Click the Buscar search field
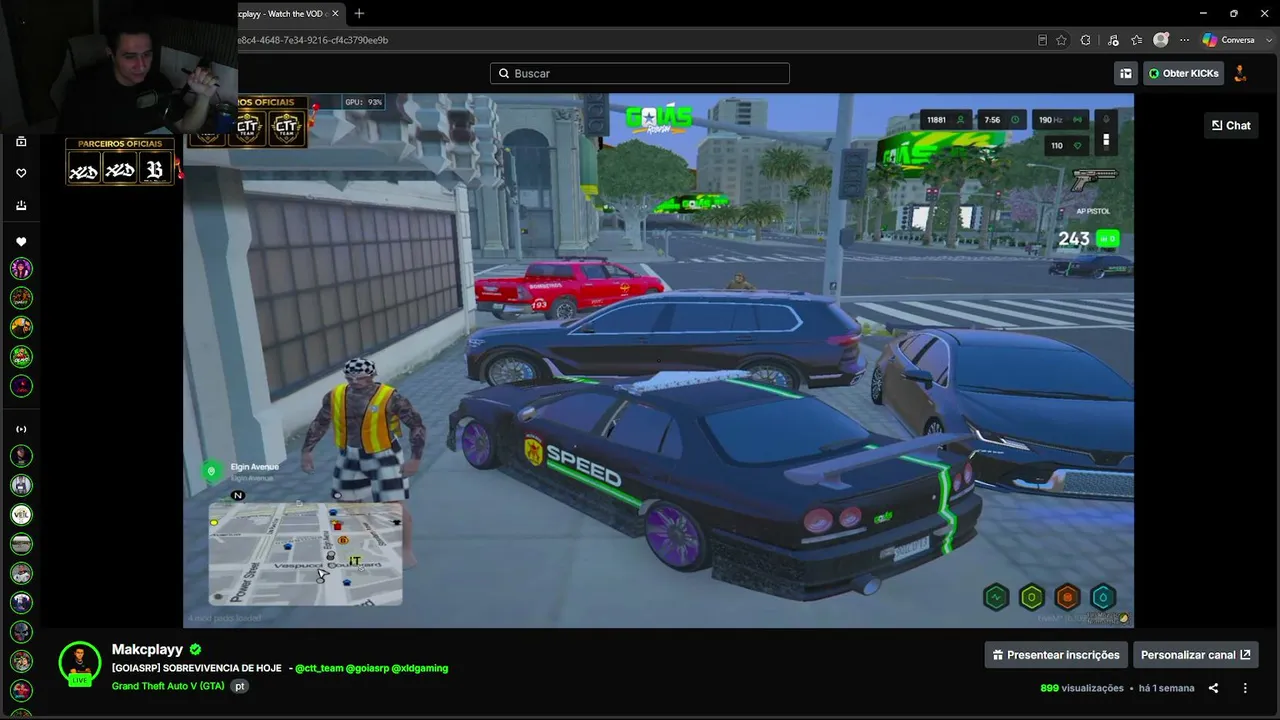Viewport: 1280px width, 720px height. pyautogui.click(x=640, y=73)
